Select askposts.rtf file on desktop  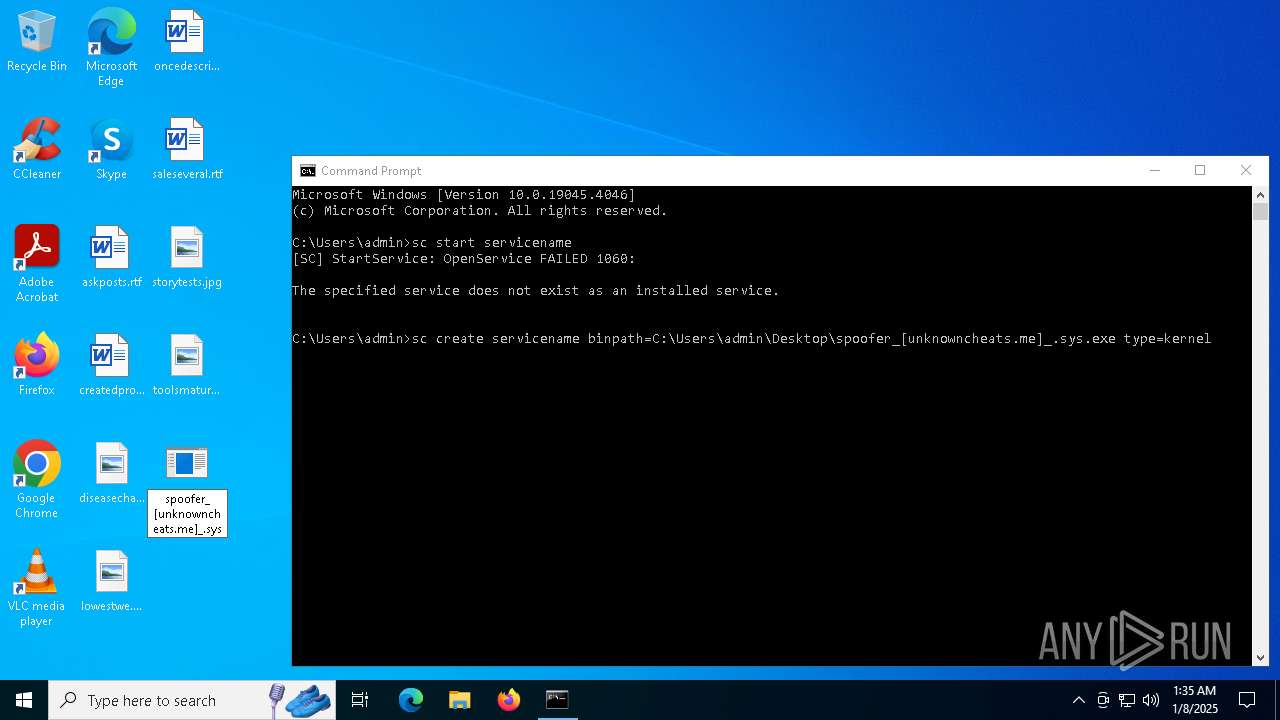coord(111,258)
